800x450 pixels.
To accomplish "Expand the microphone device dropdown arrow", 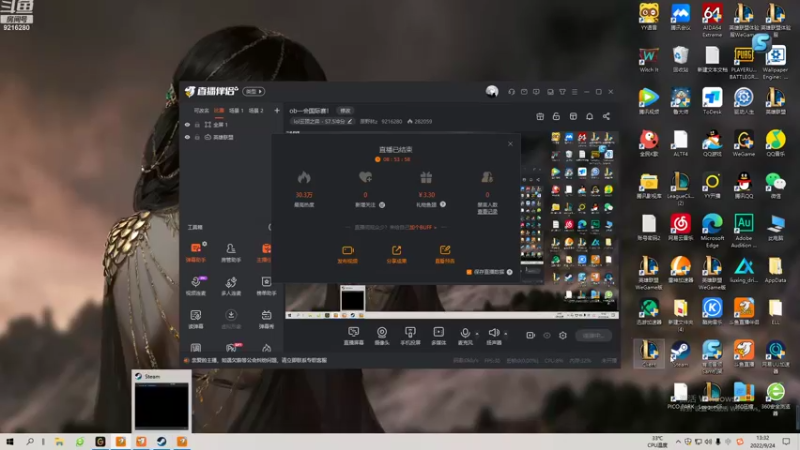I will coord(477,334).
